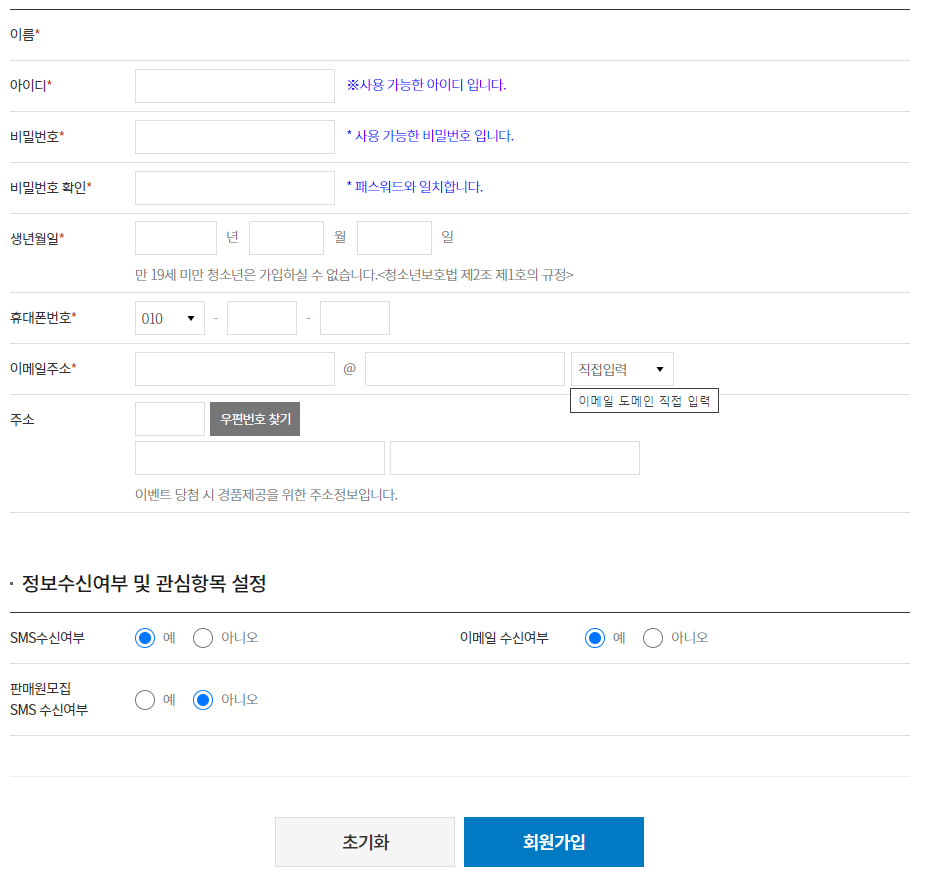
Task: Select 아니오 for 판매원모집 SMS 수신여부
Action: coord(203,700)
